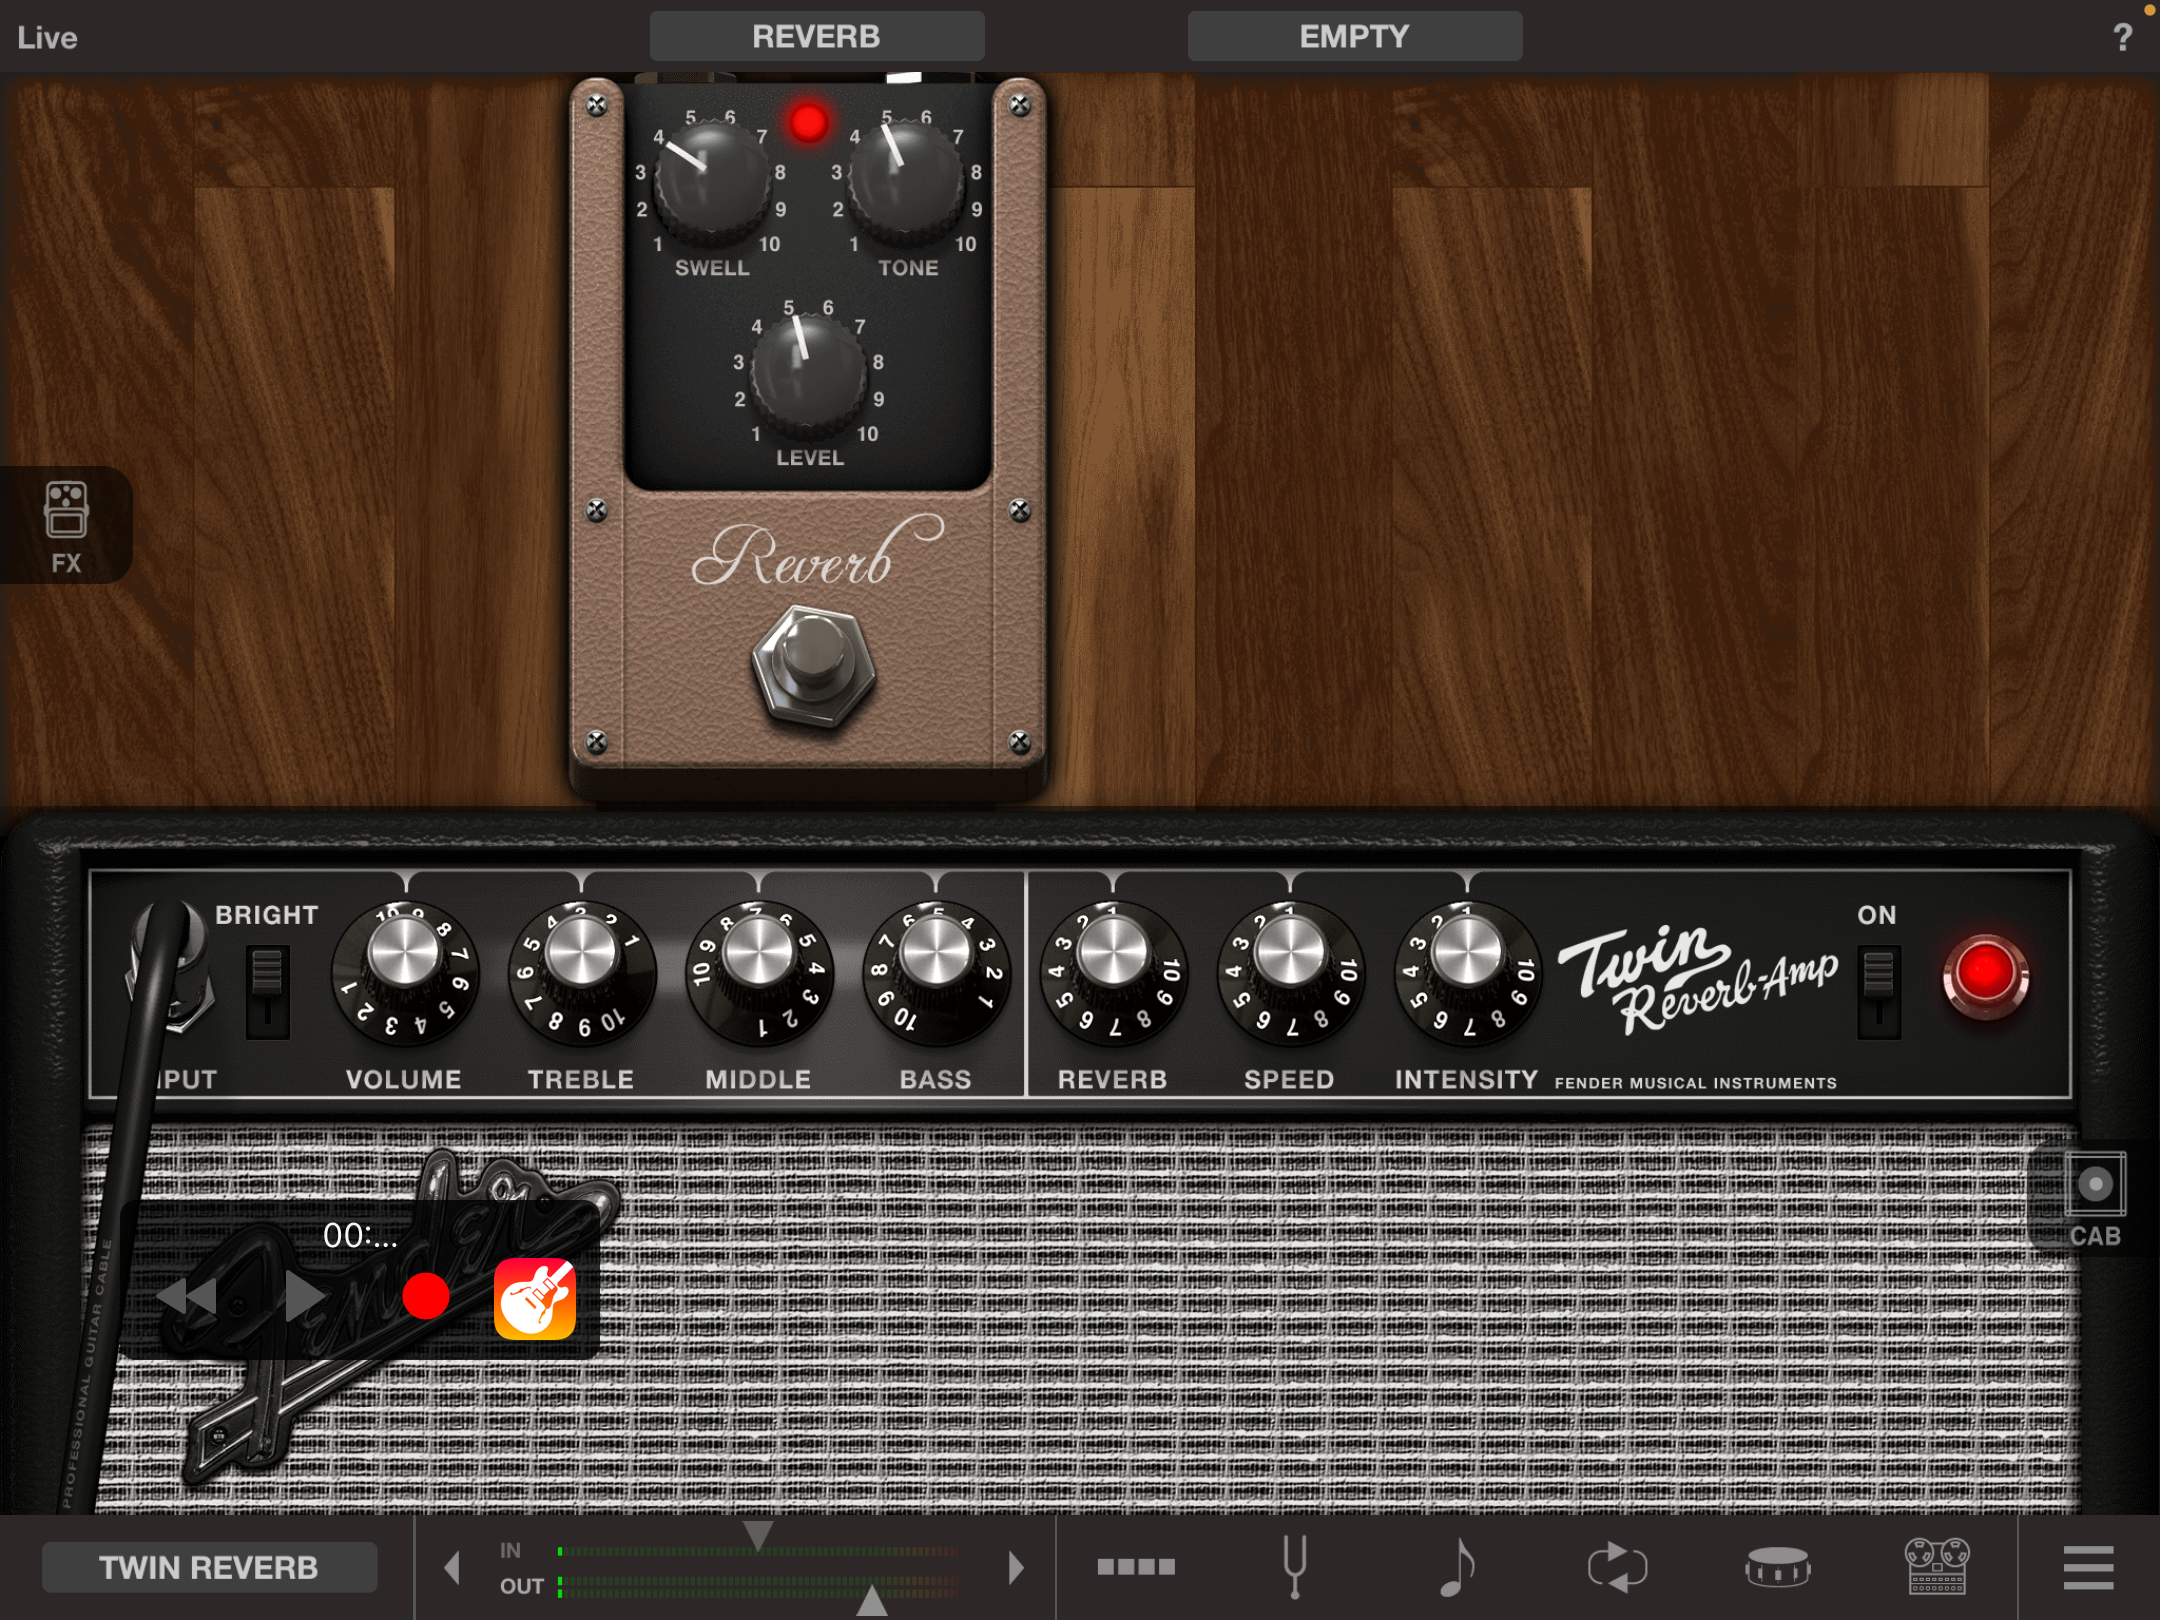This screenshot has height=1620, width=2160.
Task: Click the red LED on Reverb pedal
Action: click(808, 122)
